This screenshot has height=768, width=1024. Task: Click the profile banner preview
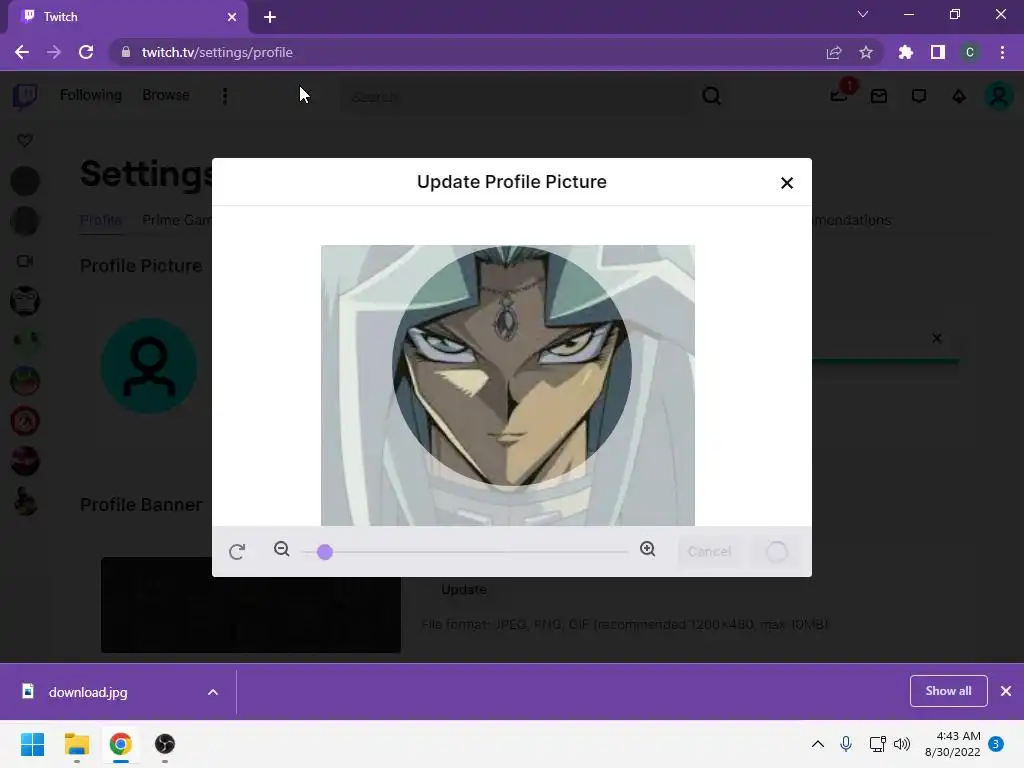click(251, 605)
